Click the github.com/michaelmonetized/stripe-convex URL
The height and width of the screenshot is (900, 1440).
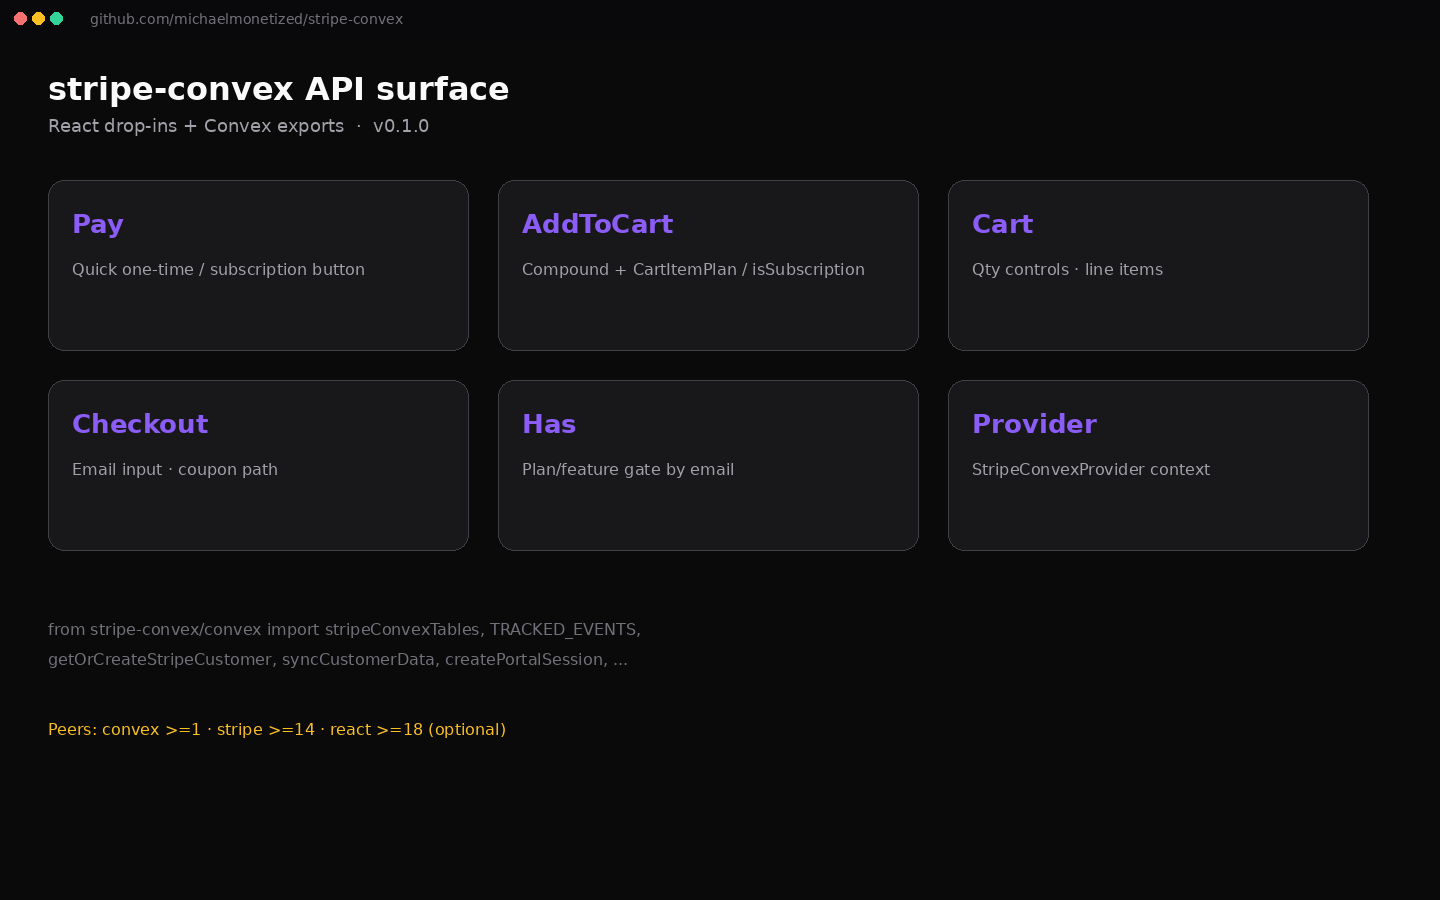pos(246,19)
